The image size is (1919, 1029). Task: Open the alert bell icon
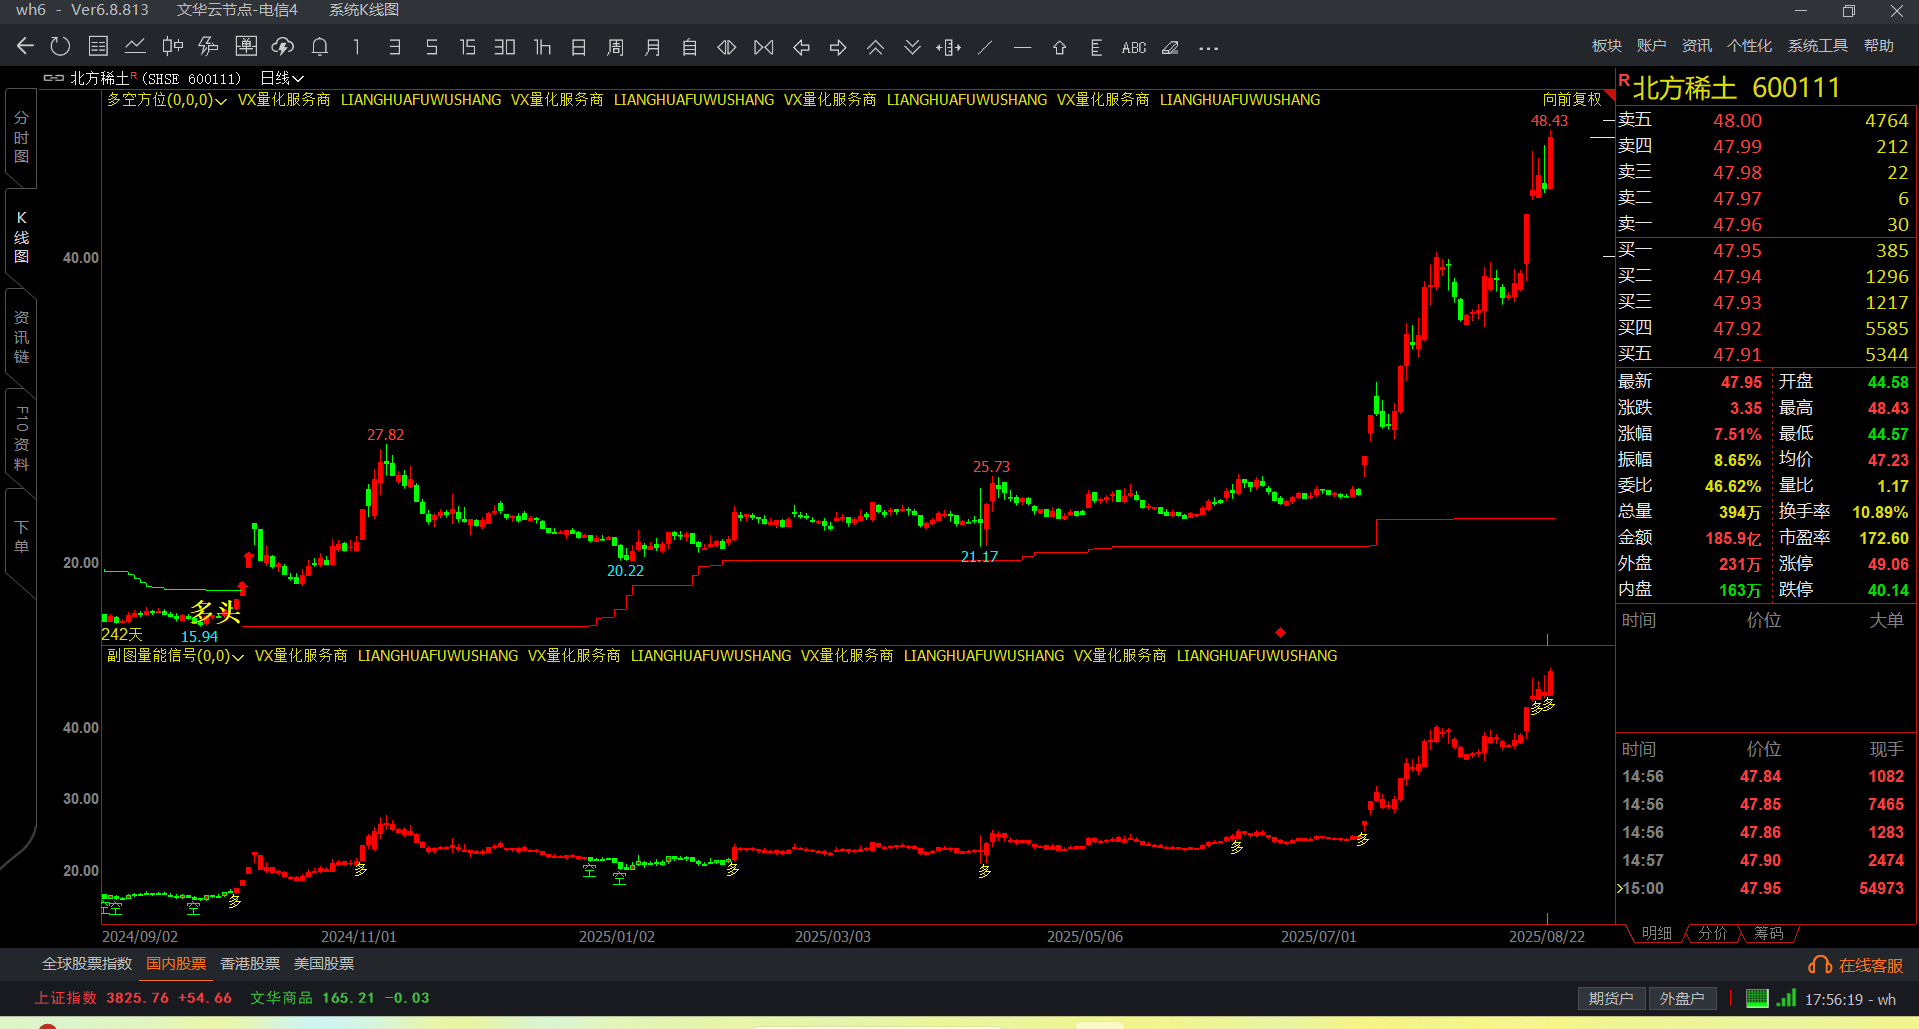click(320, 46)
